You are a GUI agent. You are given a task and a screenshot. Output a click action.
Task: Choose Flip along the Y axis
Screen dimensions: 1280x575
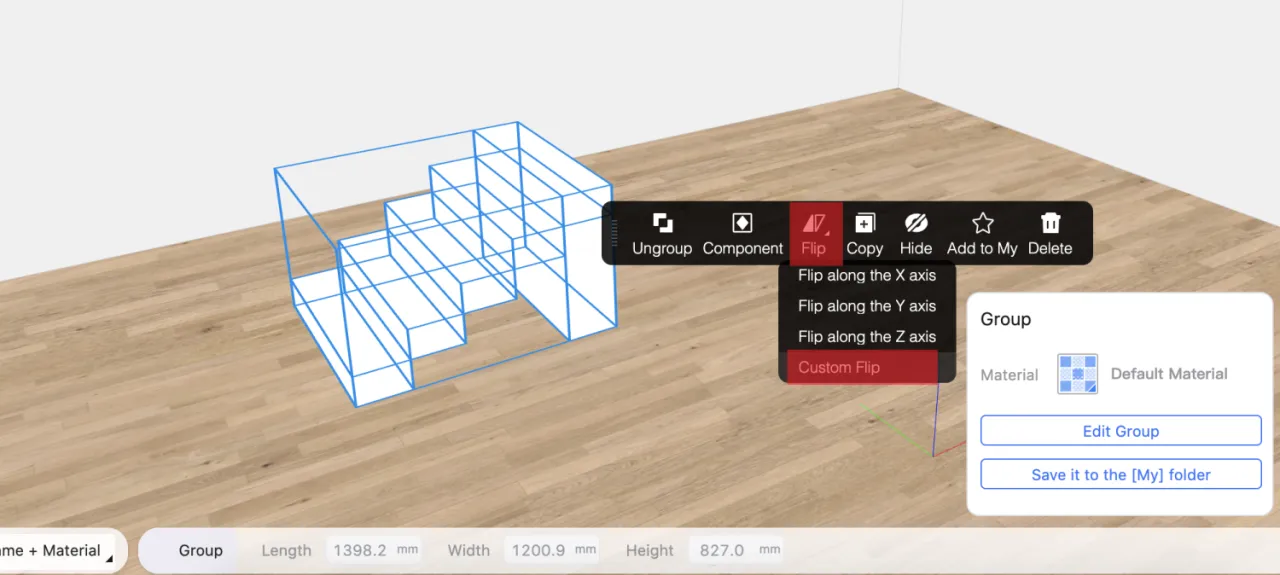[x=866, y=306]
